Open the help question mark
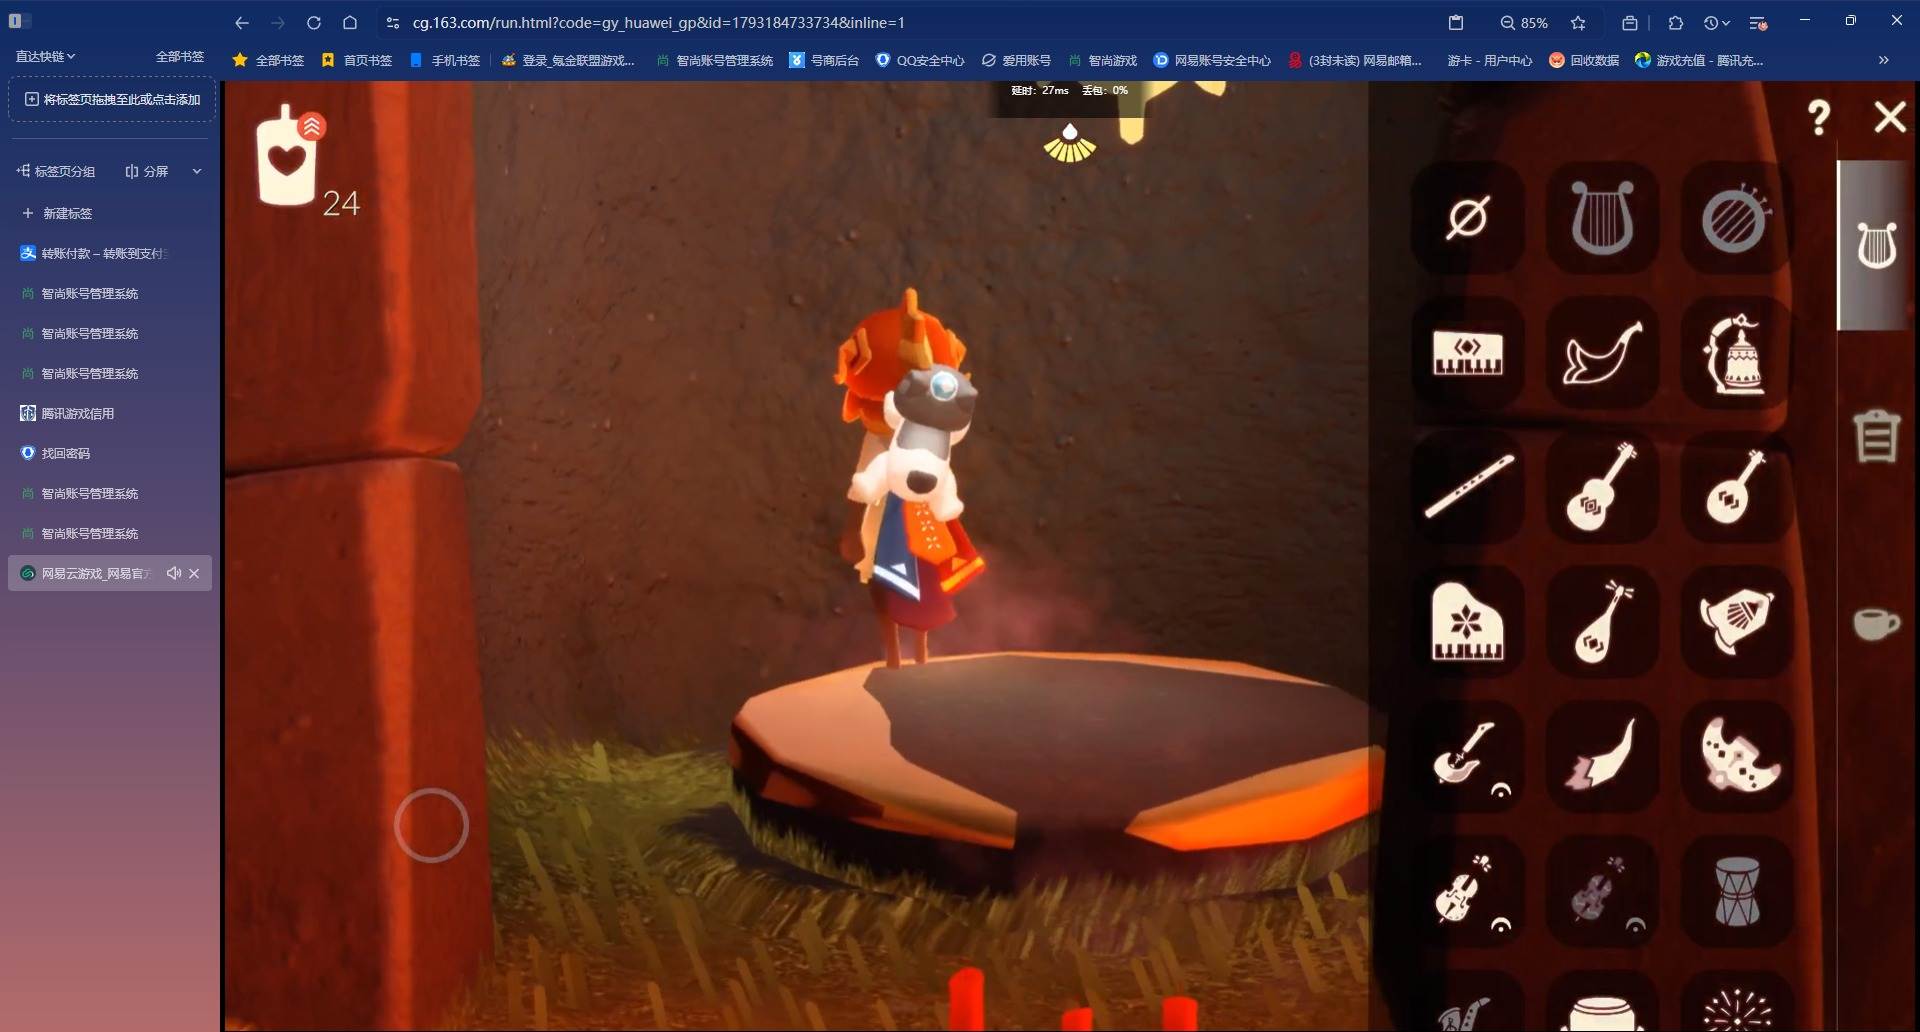The width and height of the screenshot is (1920, 1032). tap(1819, 118)
